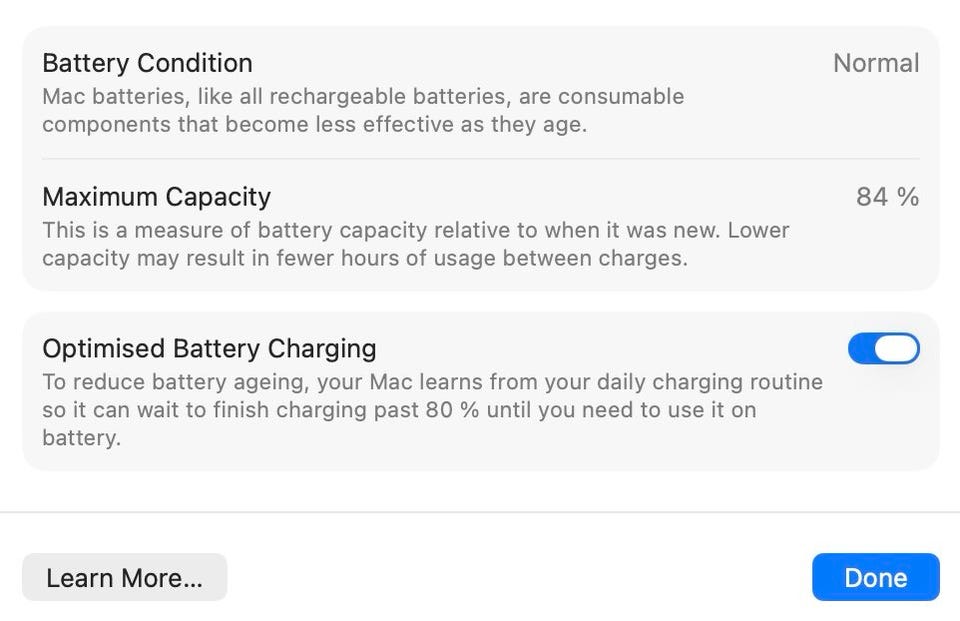The image size is (960, 621).
Task: Open the Learn More... link button
Action: point(124,578)
